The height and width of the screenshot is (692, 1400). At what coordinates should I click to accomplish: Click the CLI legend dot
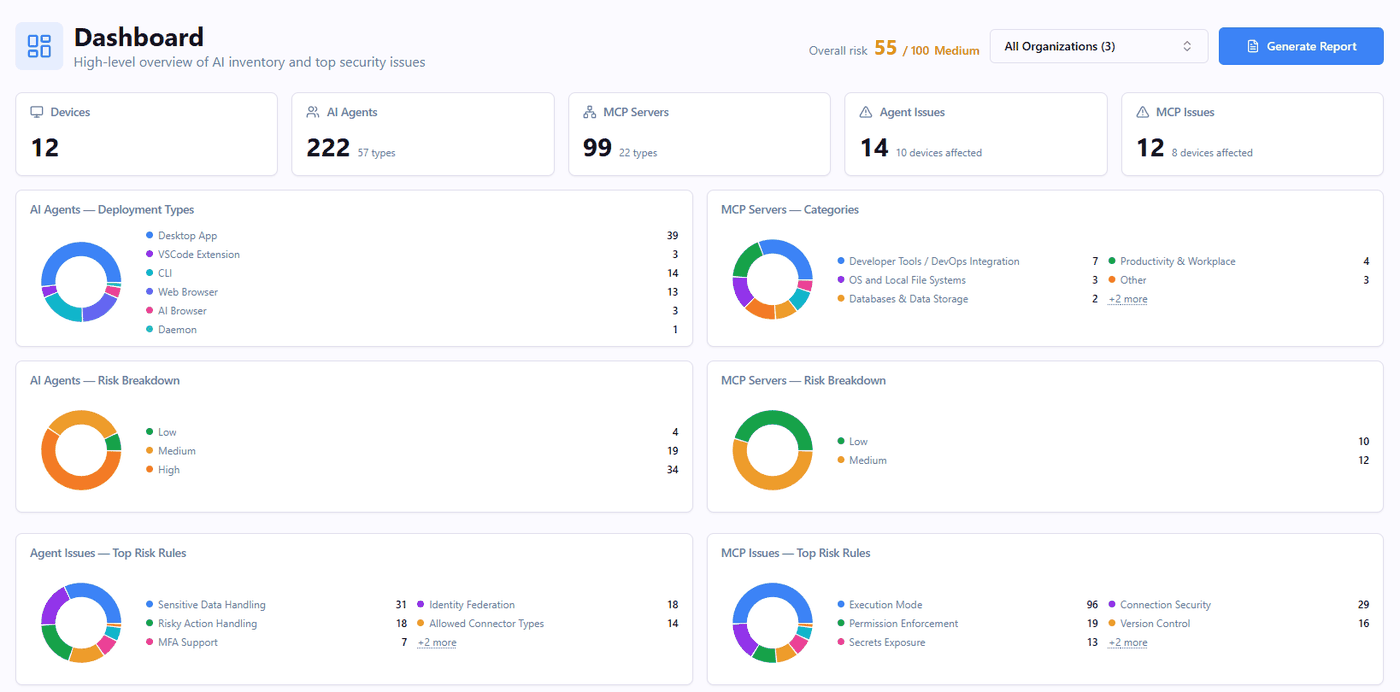(150, 273)
